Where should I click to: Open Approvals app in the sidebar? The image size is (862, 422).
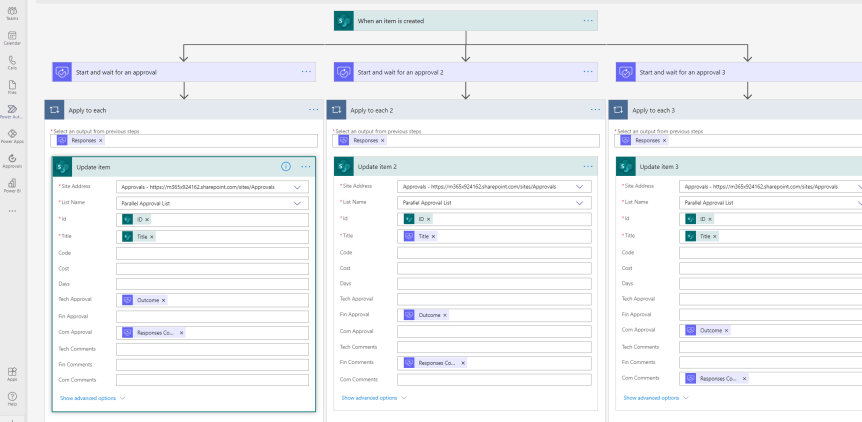point(12,161)
